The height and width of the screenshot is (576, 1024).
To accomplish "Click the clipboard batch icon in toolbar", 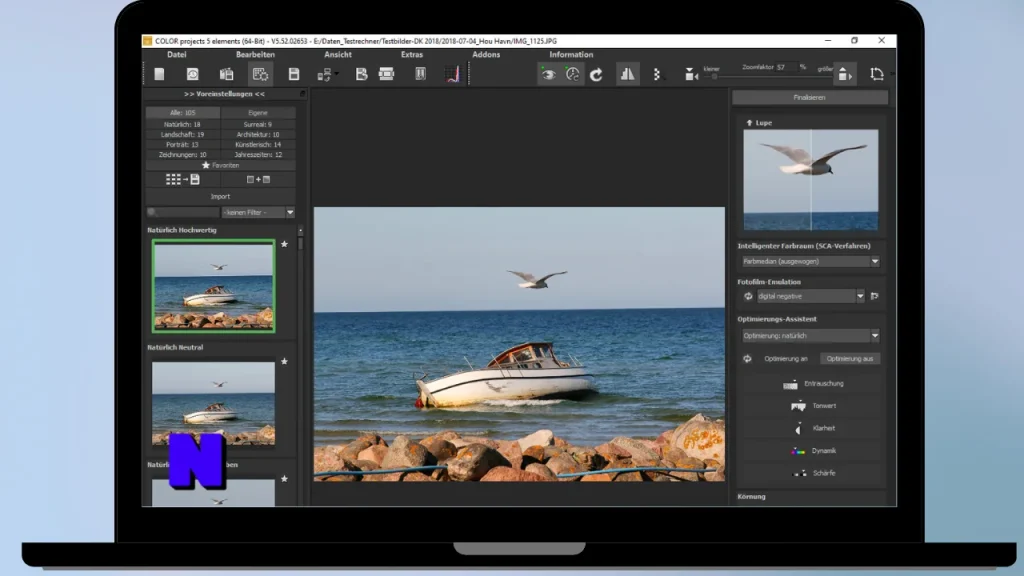I will click(x=227, y=74).
